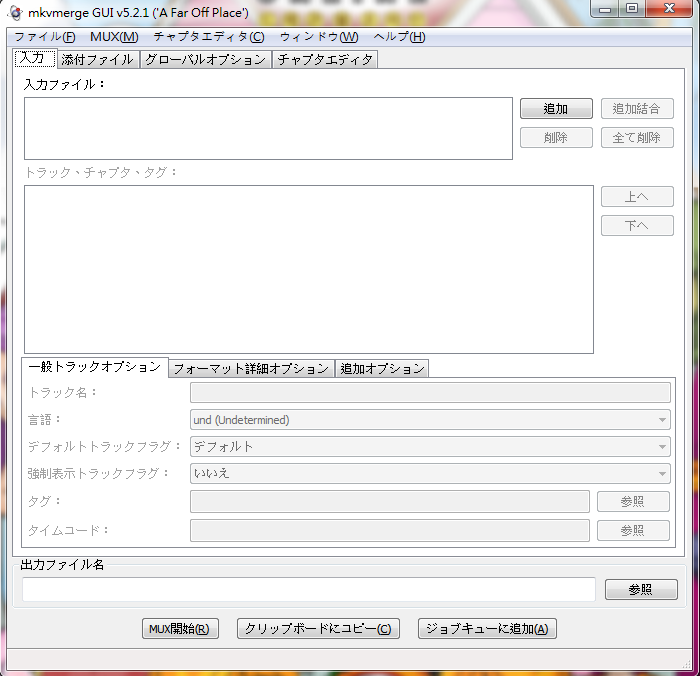Select the 入力 tab

[x=35, y=58]
